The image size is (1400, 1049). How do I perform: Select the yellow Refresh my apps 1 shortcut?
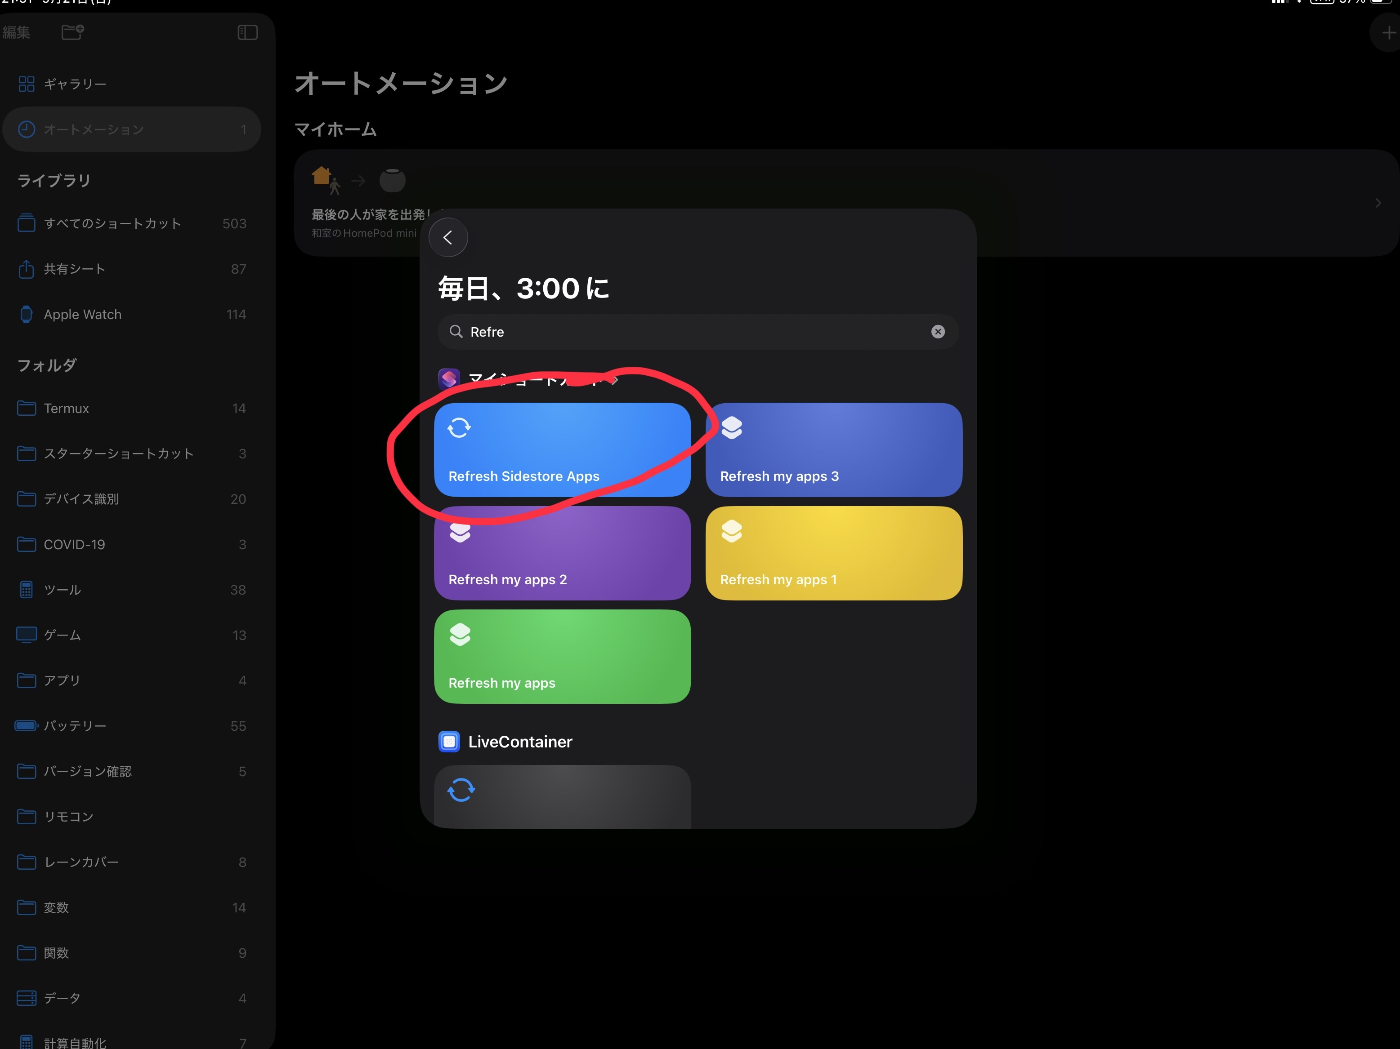click(834, 553)
